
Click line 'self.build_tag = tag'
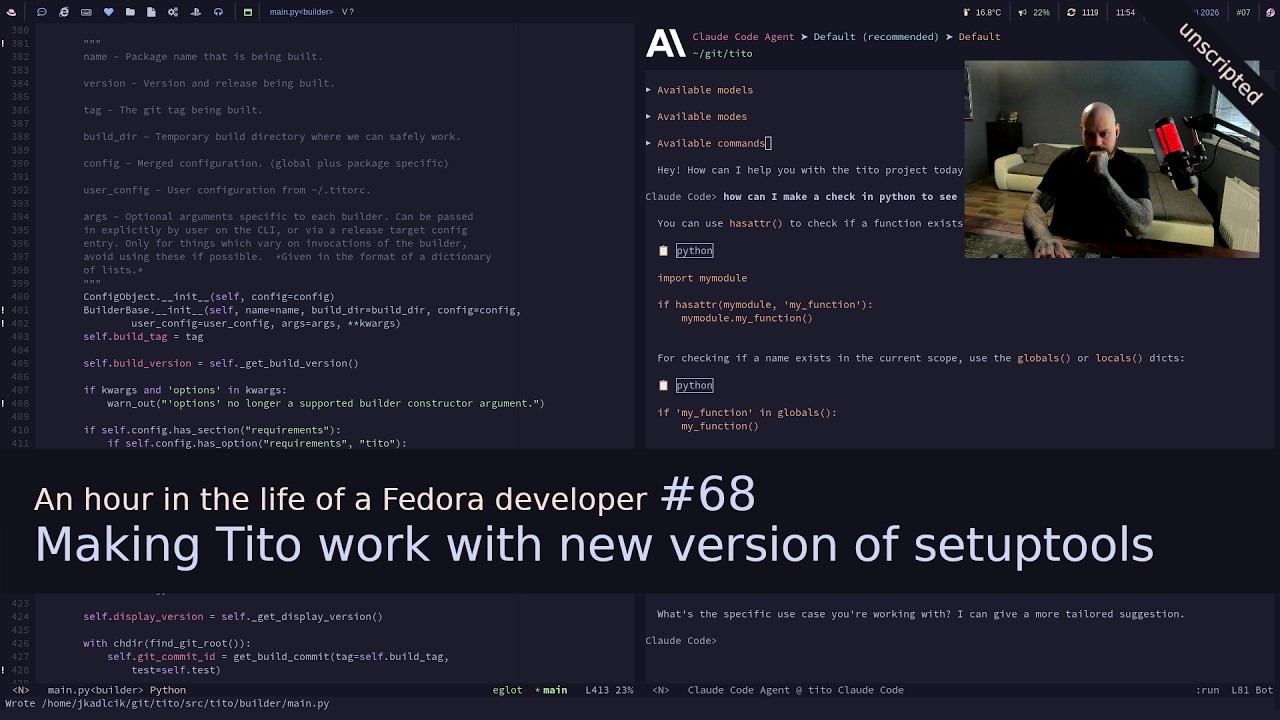143,337
